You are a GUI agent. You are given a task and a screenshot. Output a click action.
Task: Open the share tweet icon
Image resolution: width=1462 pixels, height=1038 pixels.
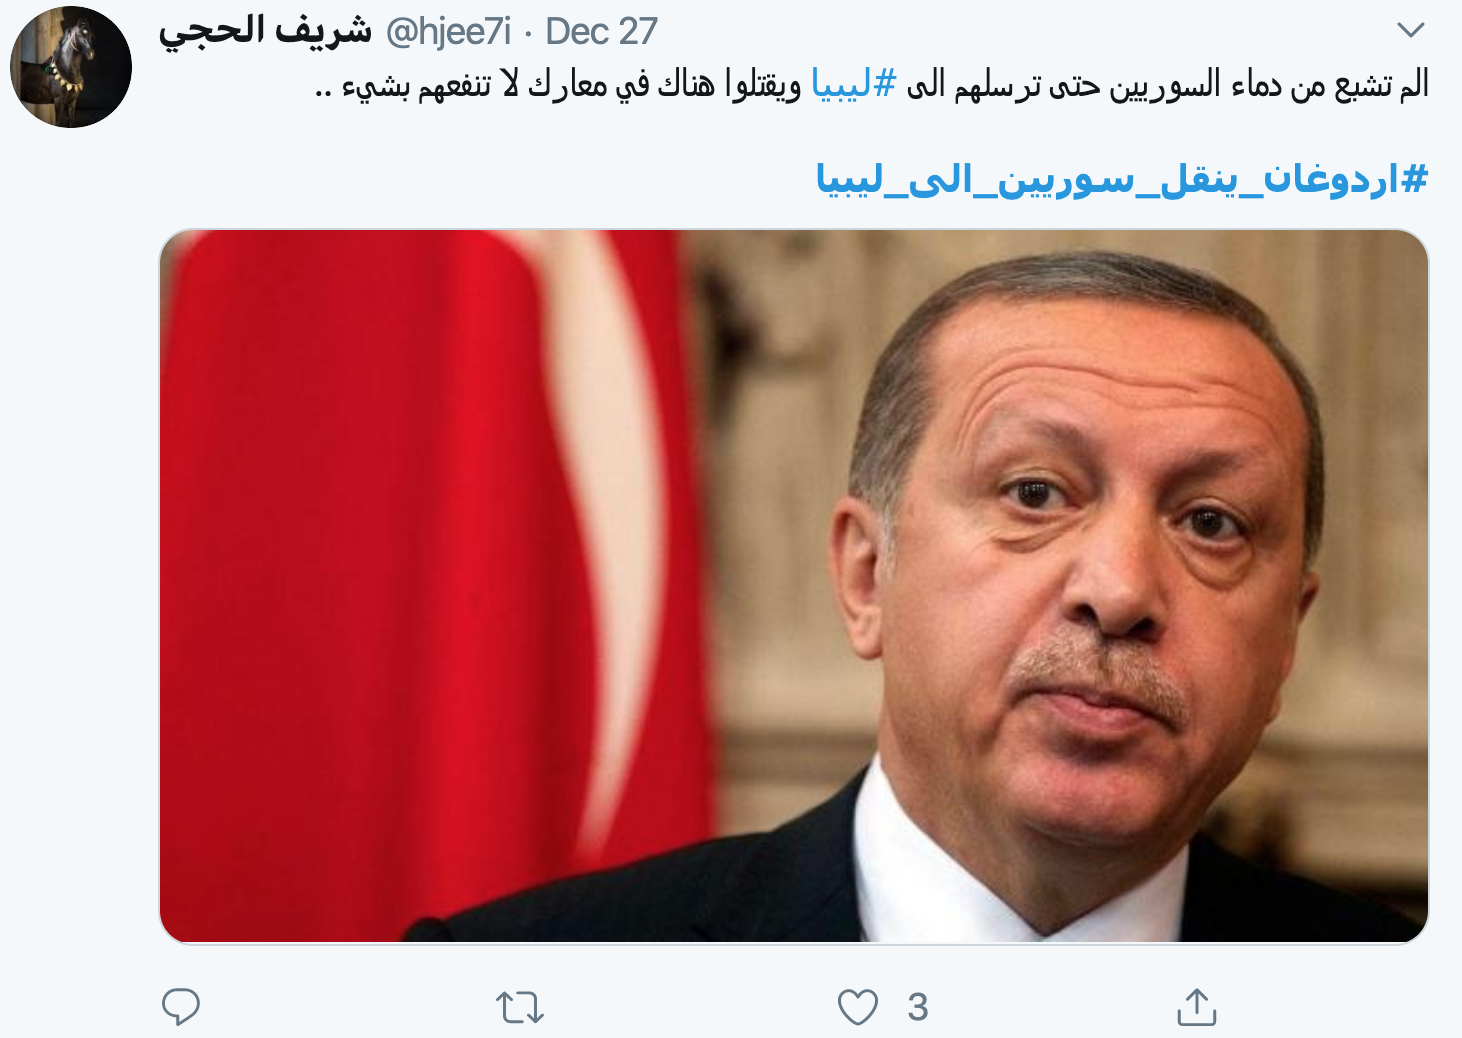pyautogui.click(x=1196, y=1007)
